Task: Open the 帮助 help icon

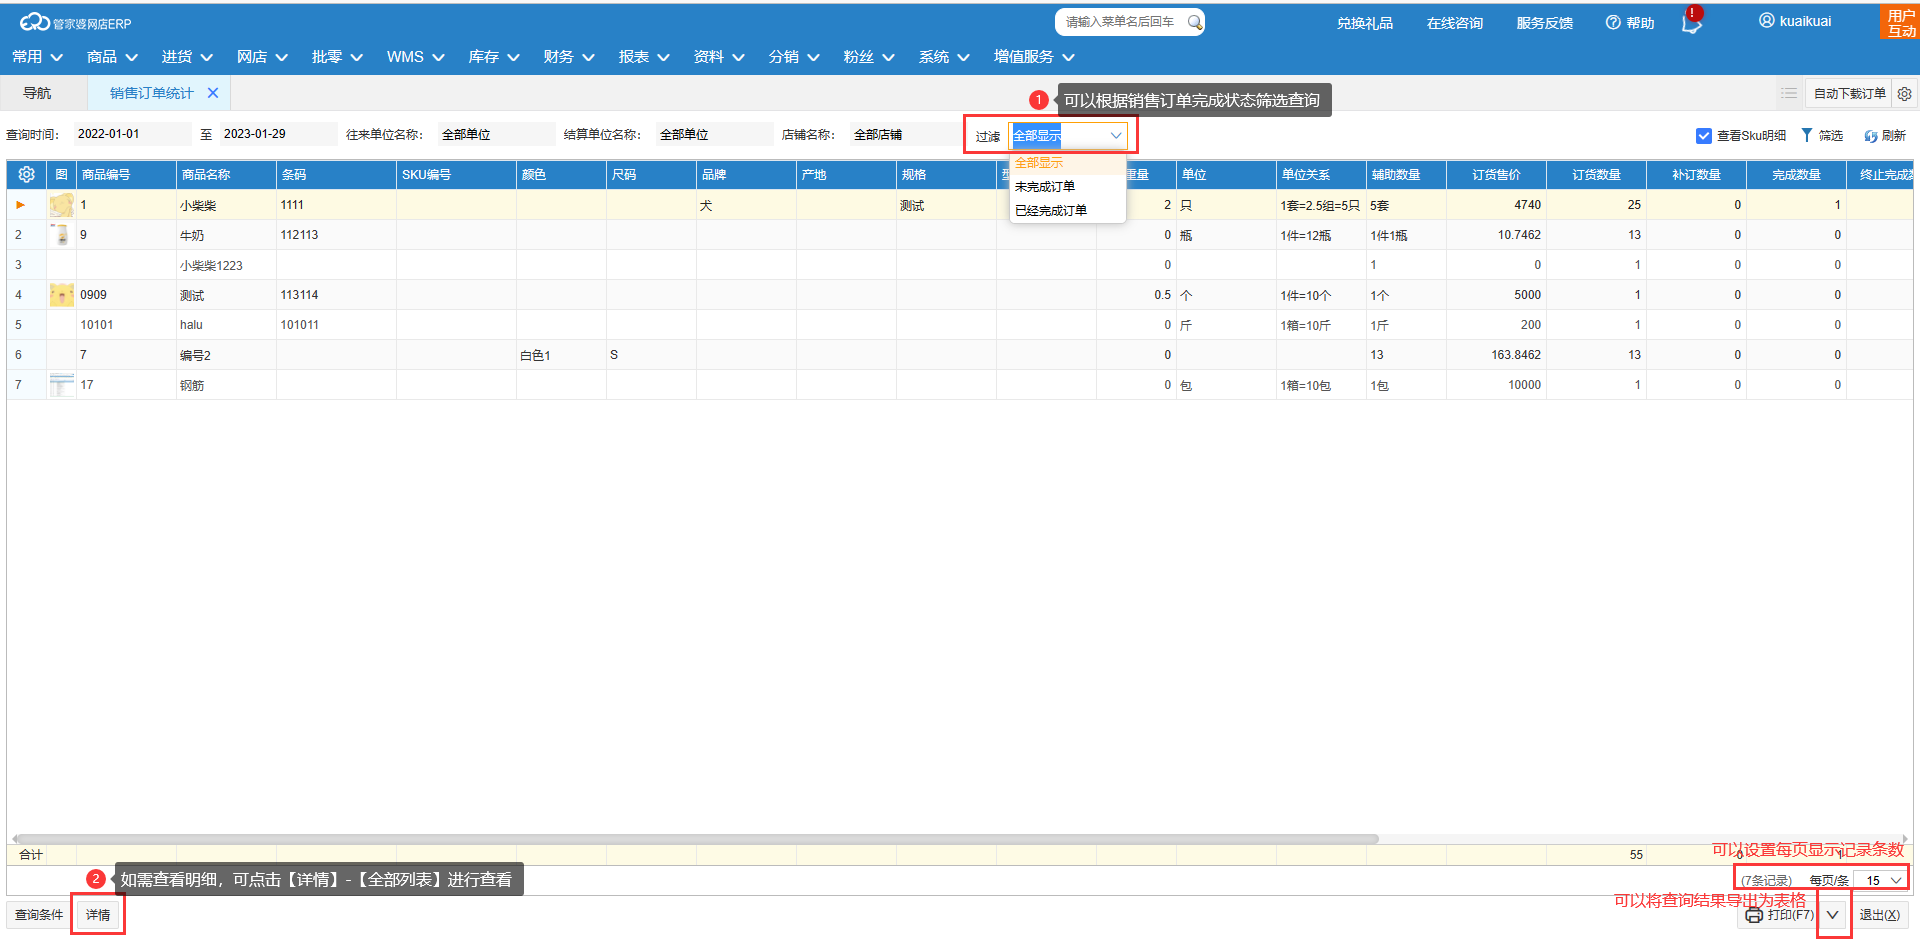Action: [x=1613, y=23]
